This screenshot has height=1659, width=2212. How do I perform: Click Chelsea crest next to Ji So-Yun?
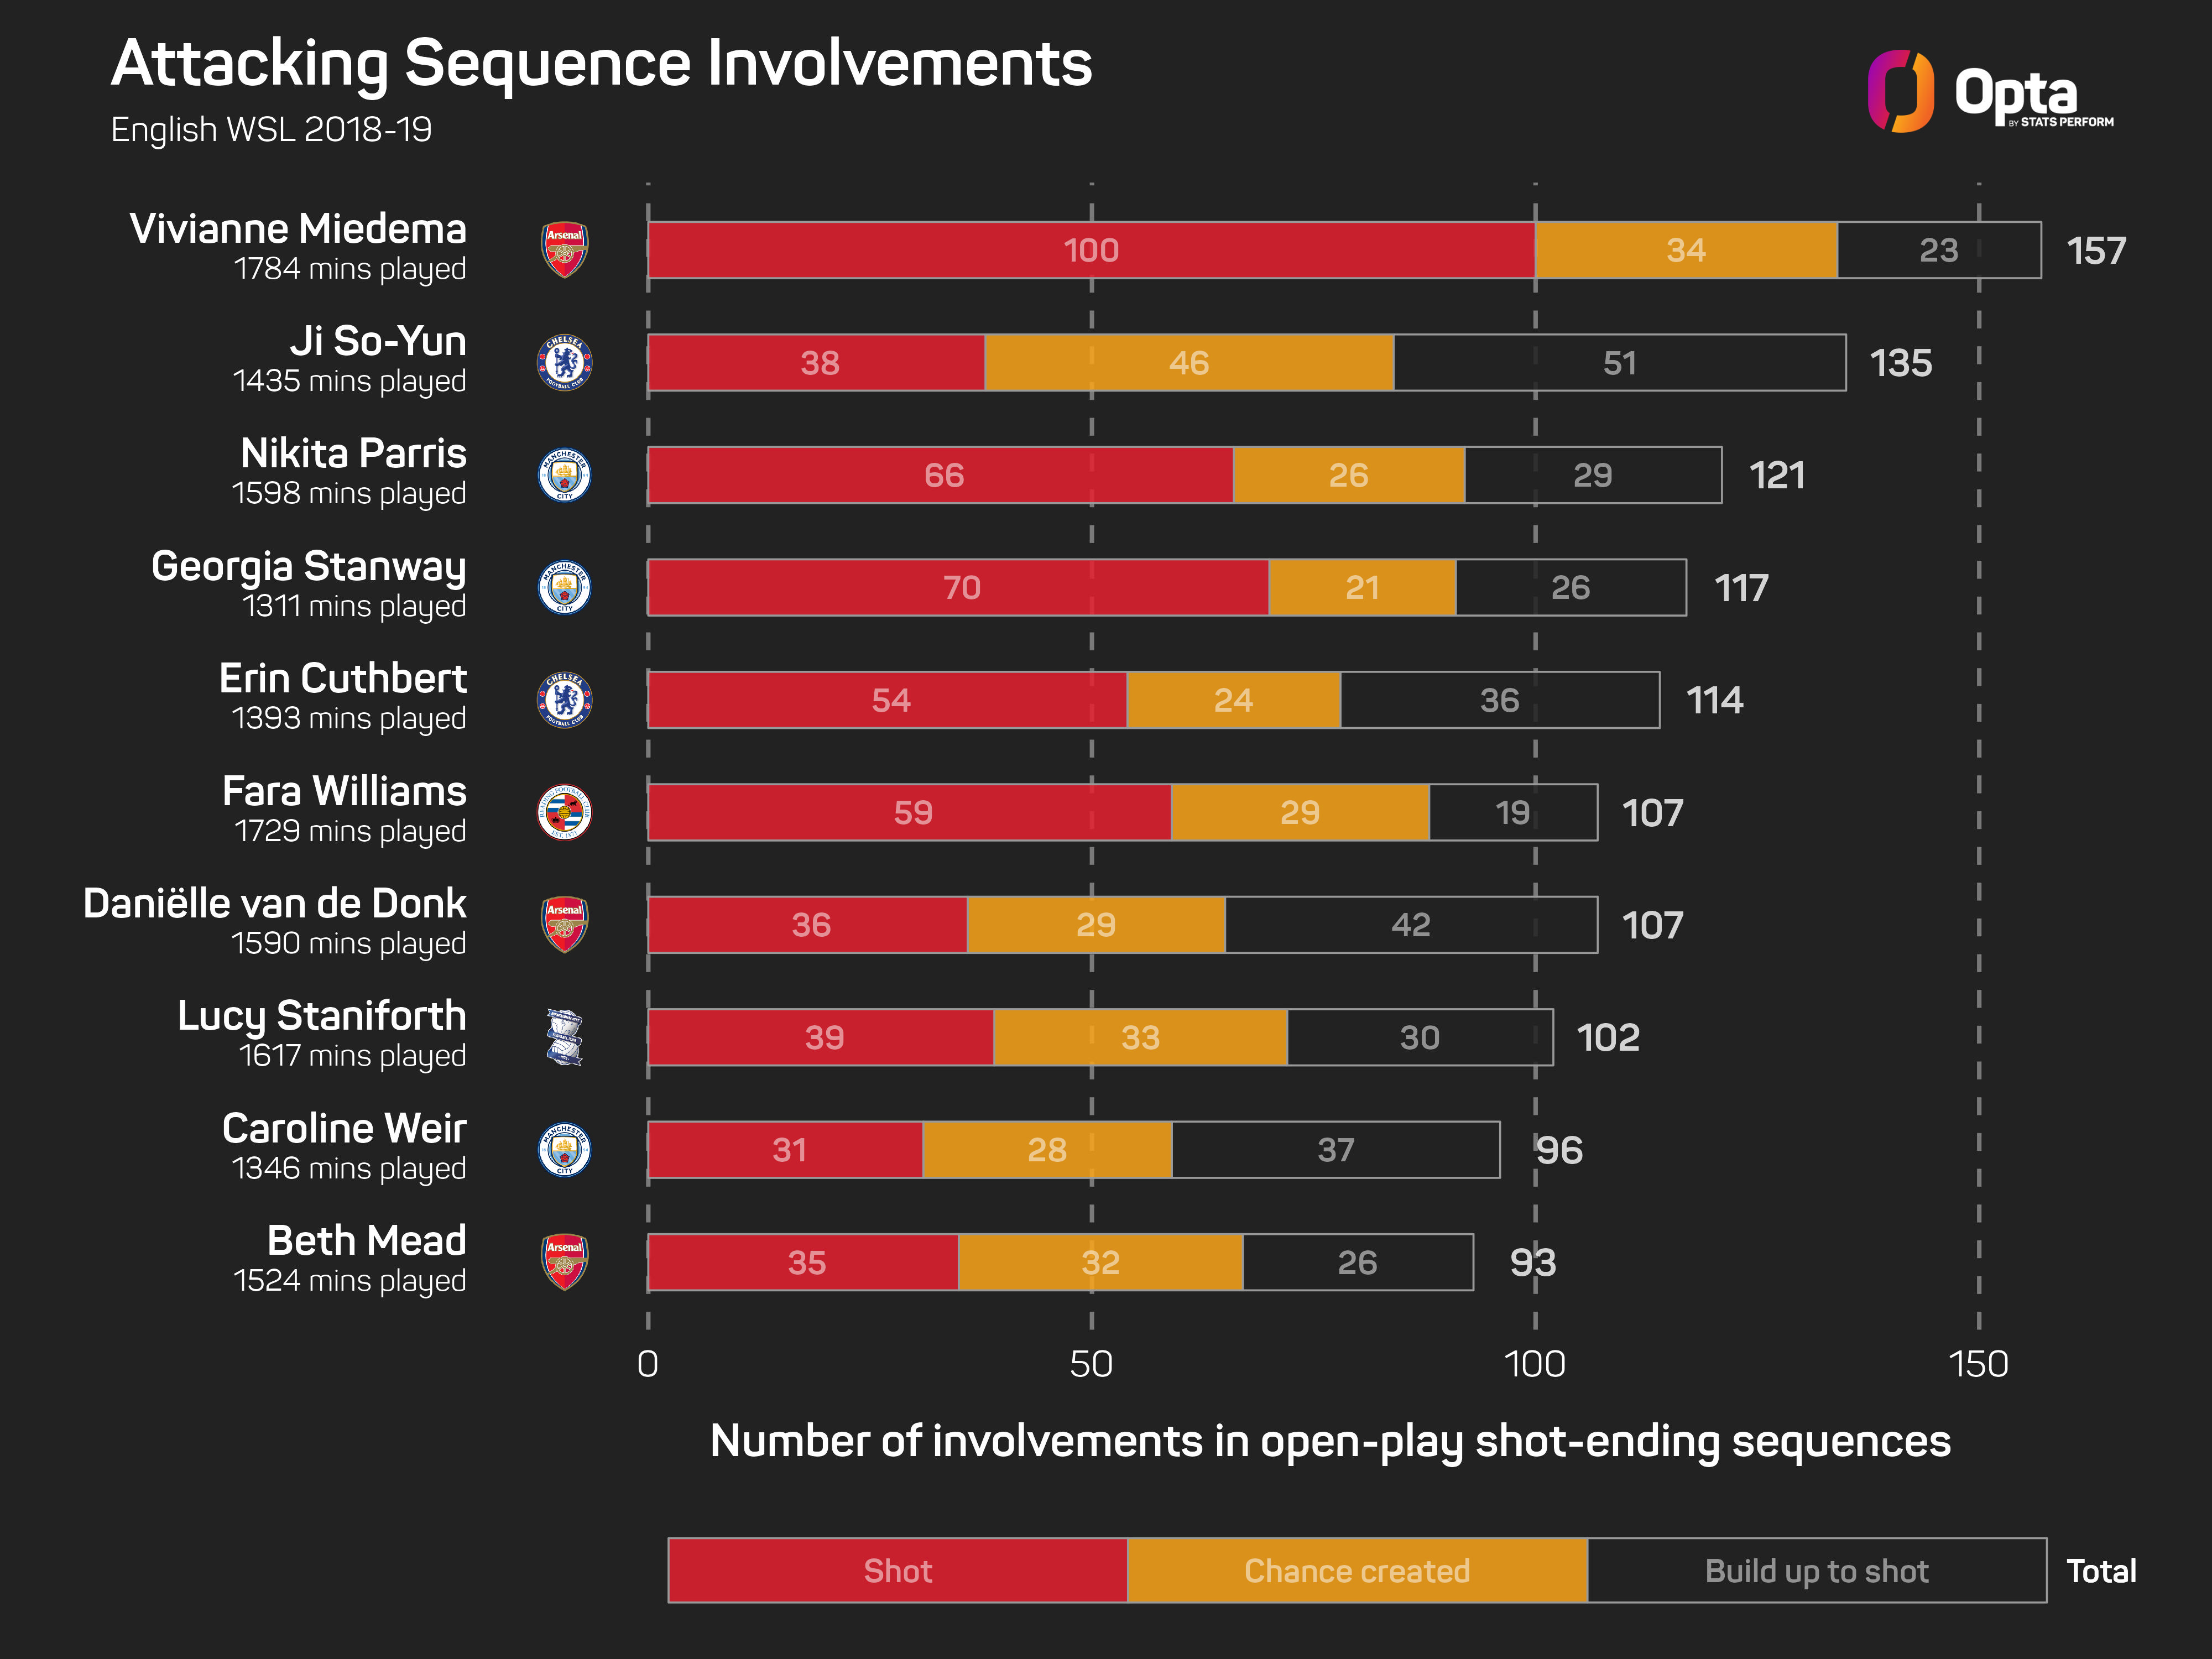click(x=564, y=362)
